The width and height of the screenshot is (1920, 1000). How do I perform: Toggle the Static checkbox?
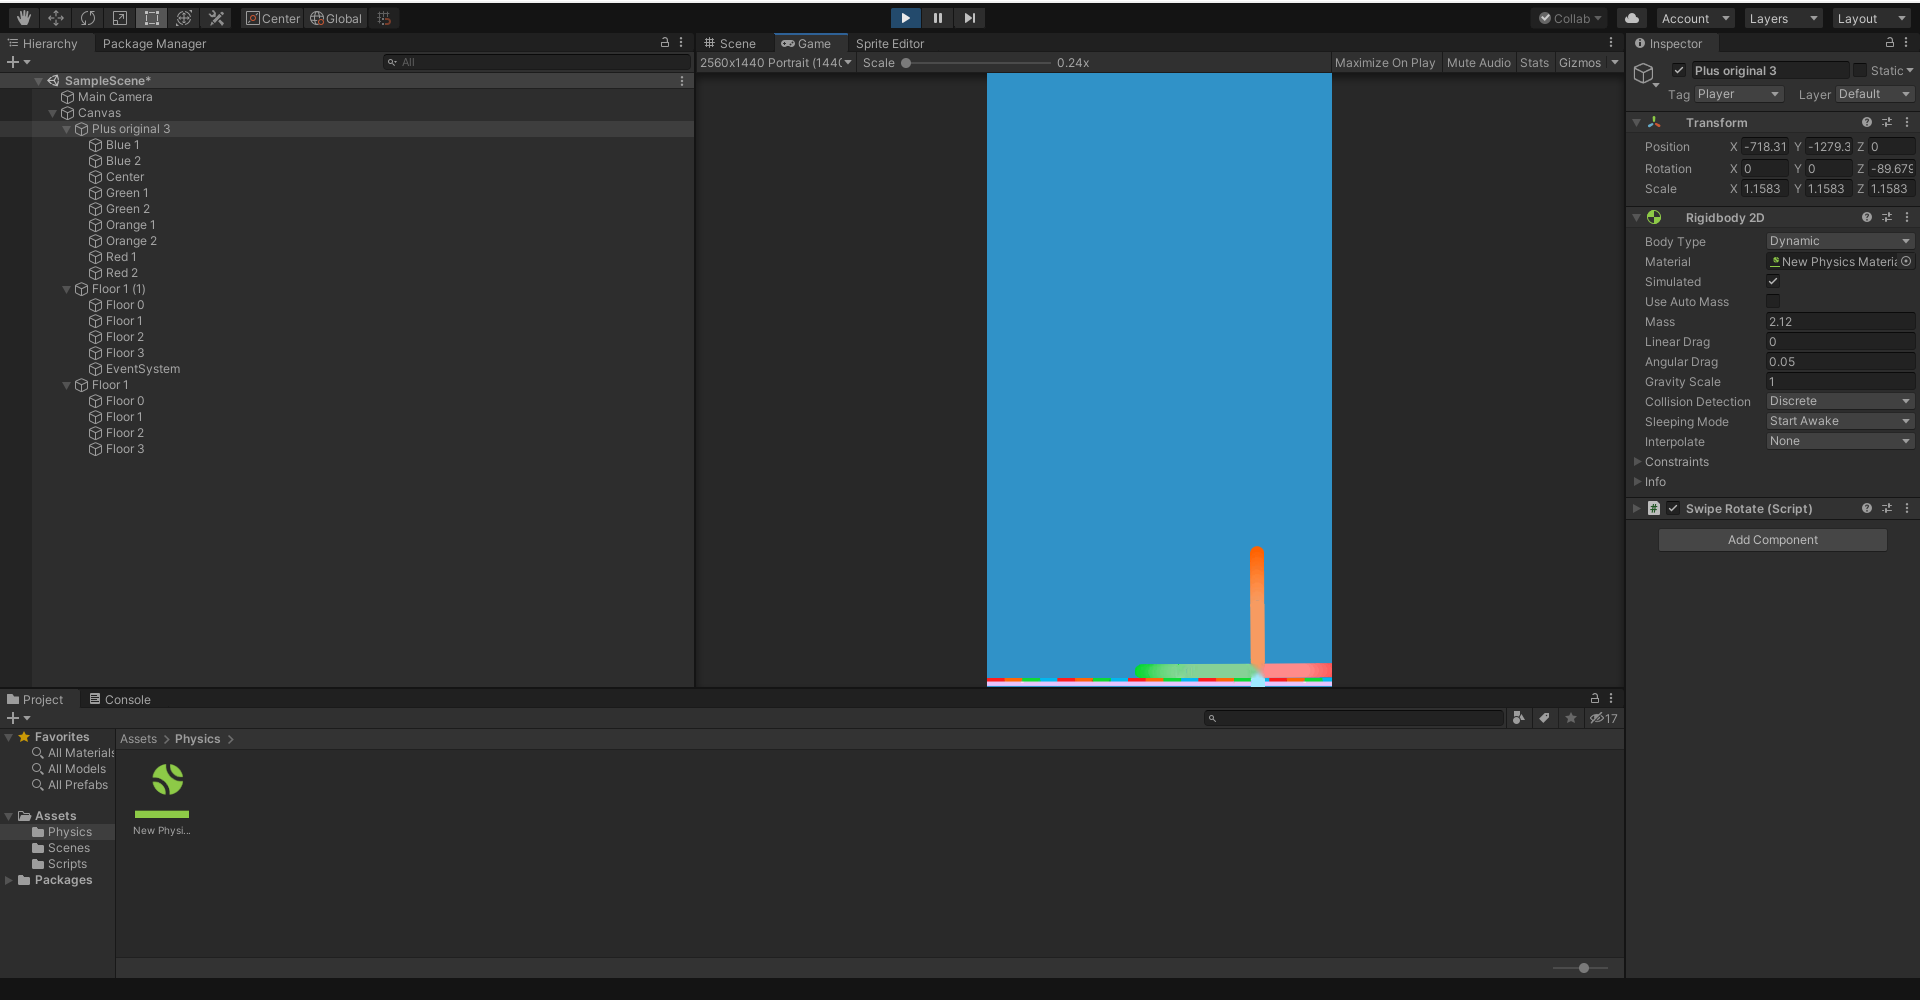(1860, 70)
